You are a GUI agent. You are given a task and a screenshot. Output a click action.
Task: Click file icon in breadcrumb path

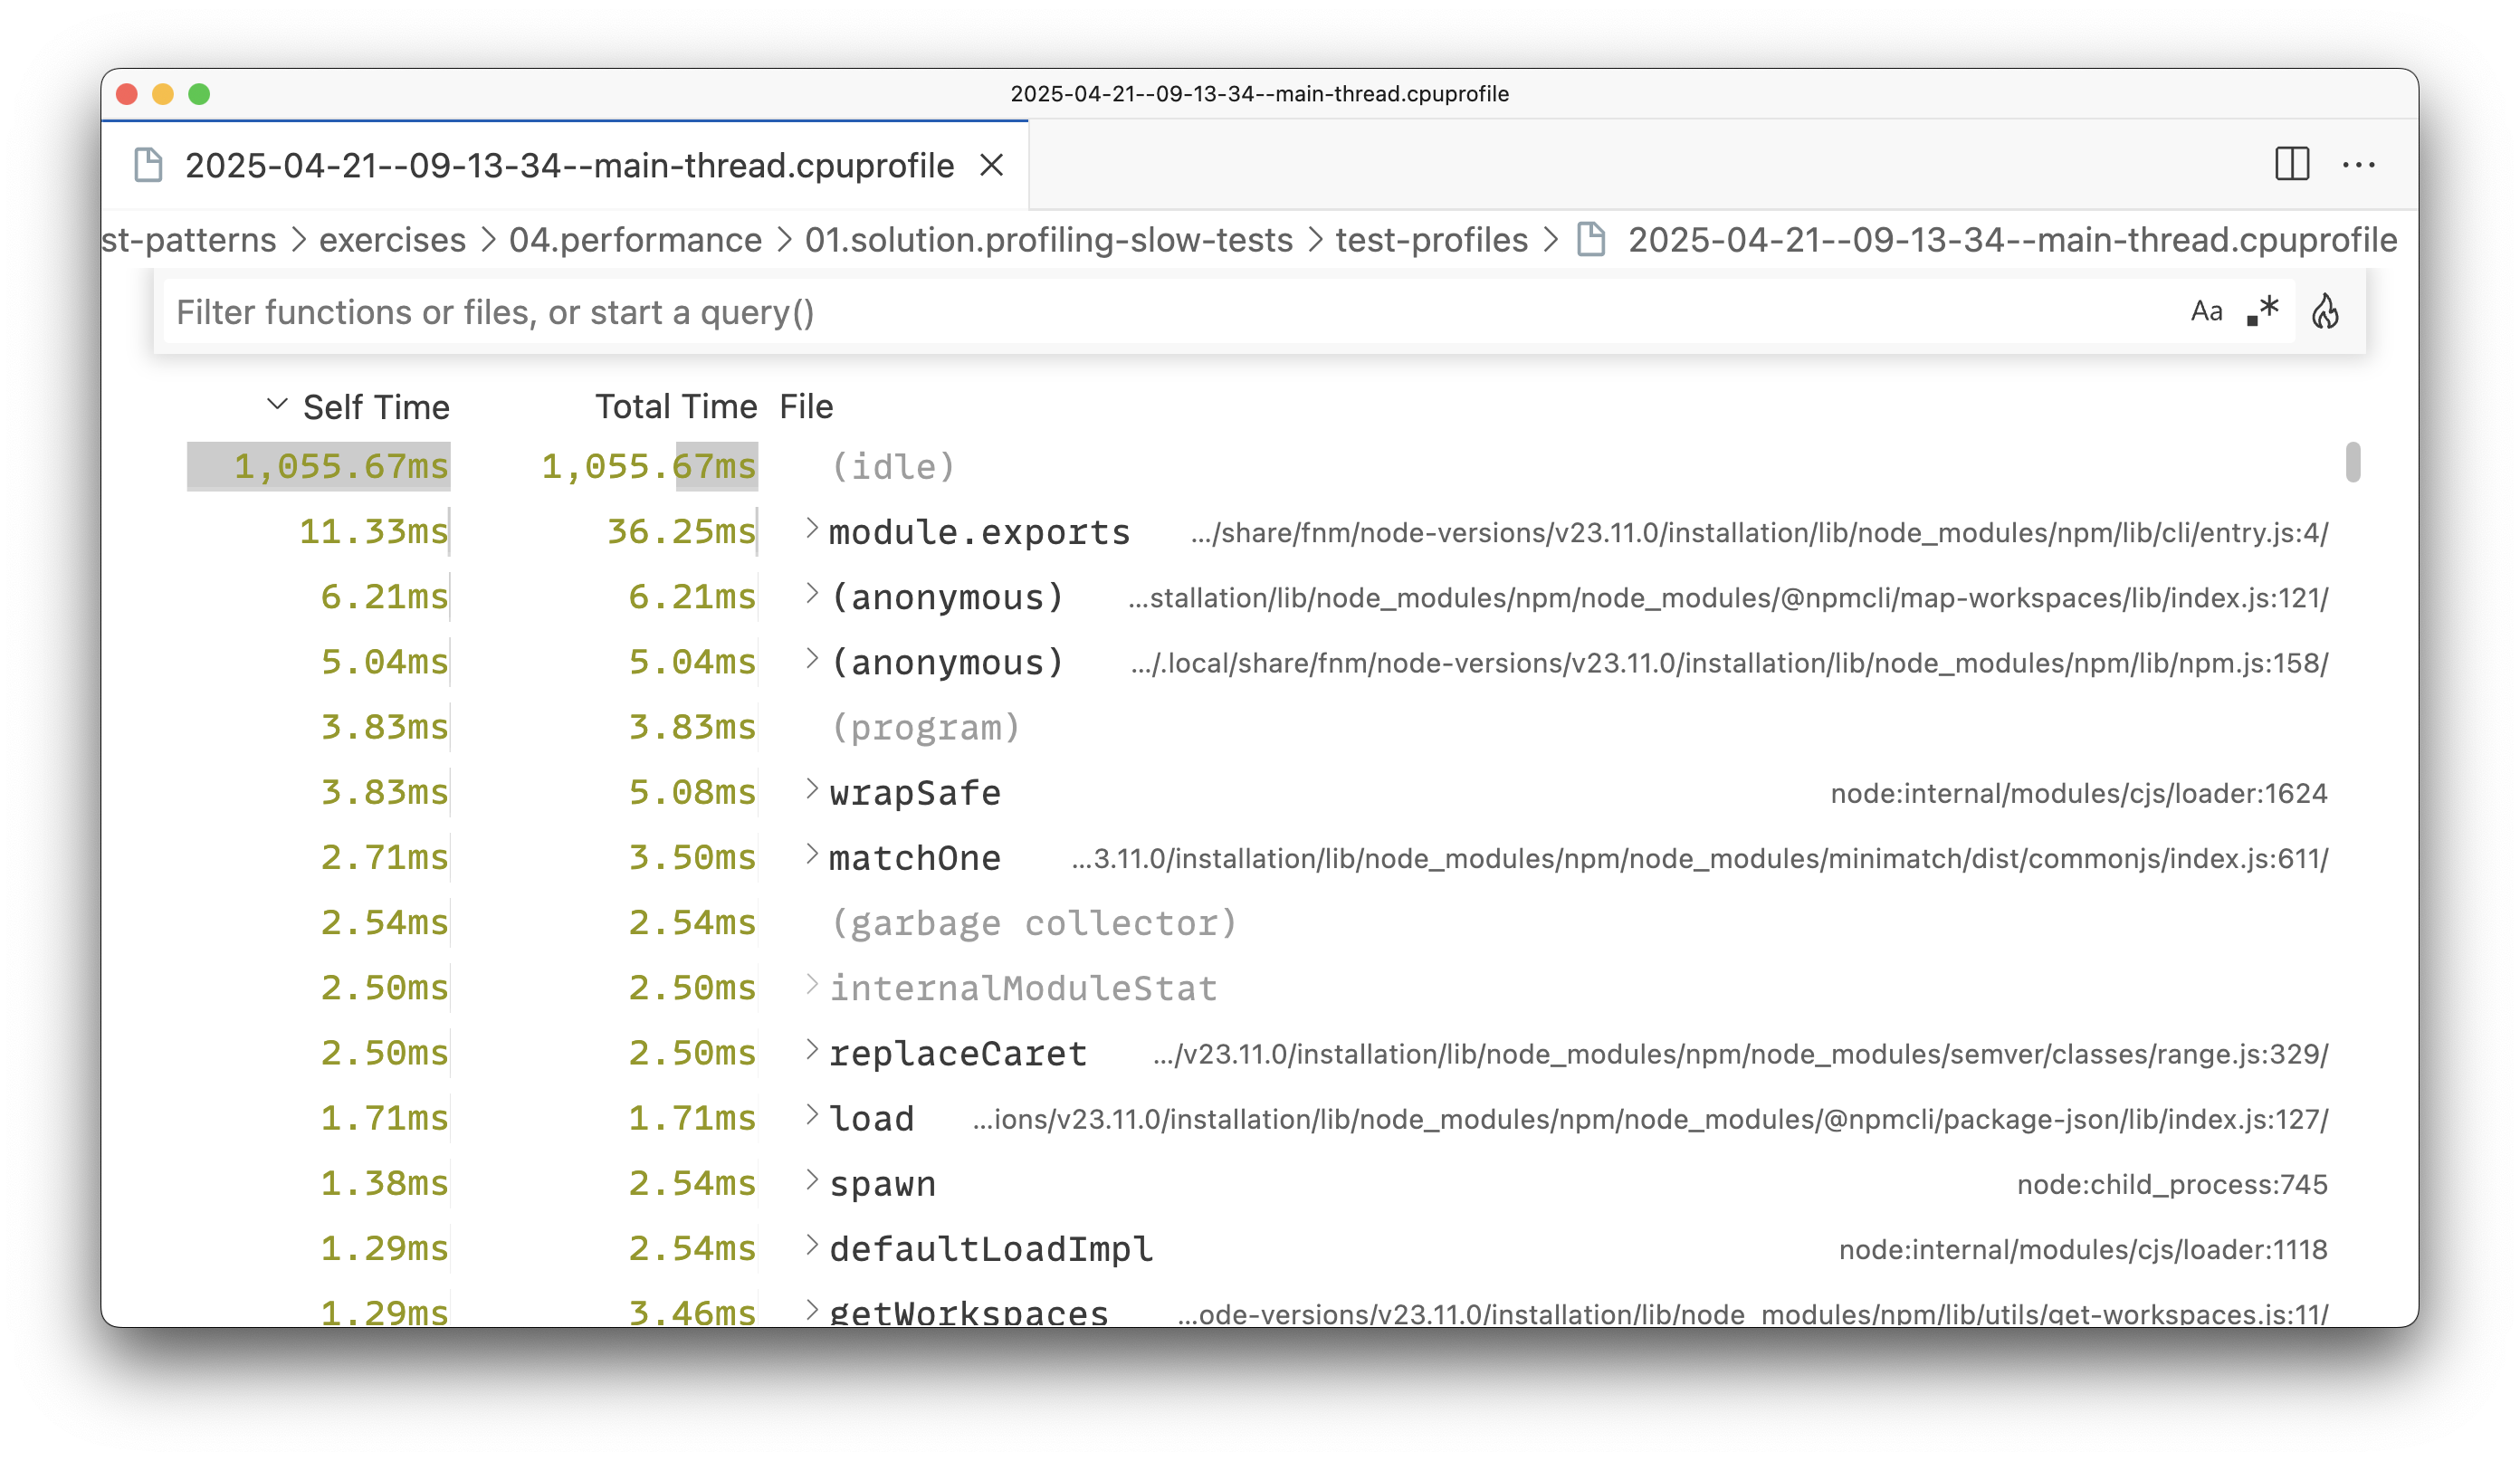click(x=1591, y=240)
